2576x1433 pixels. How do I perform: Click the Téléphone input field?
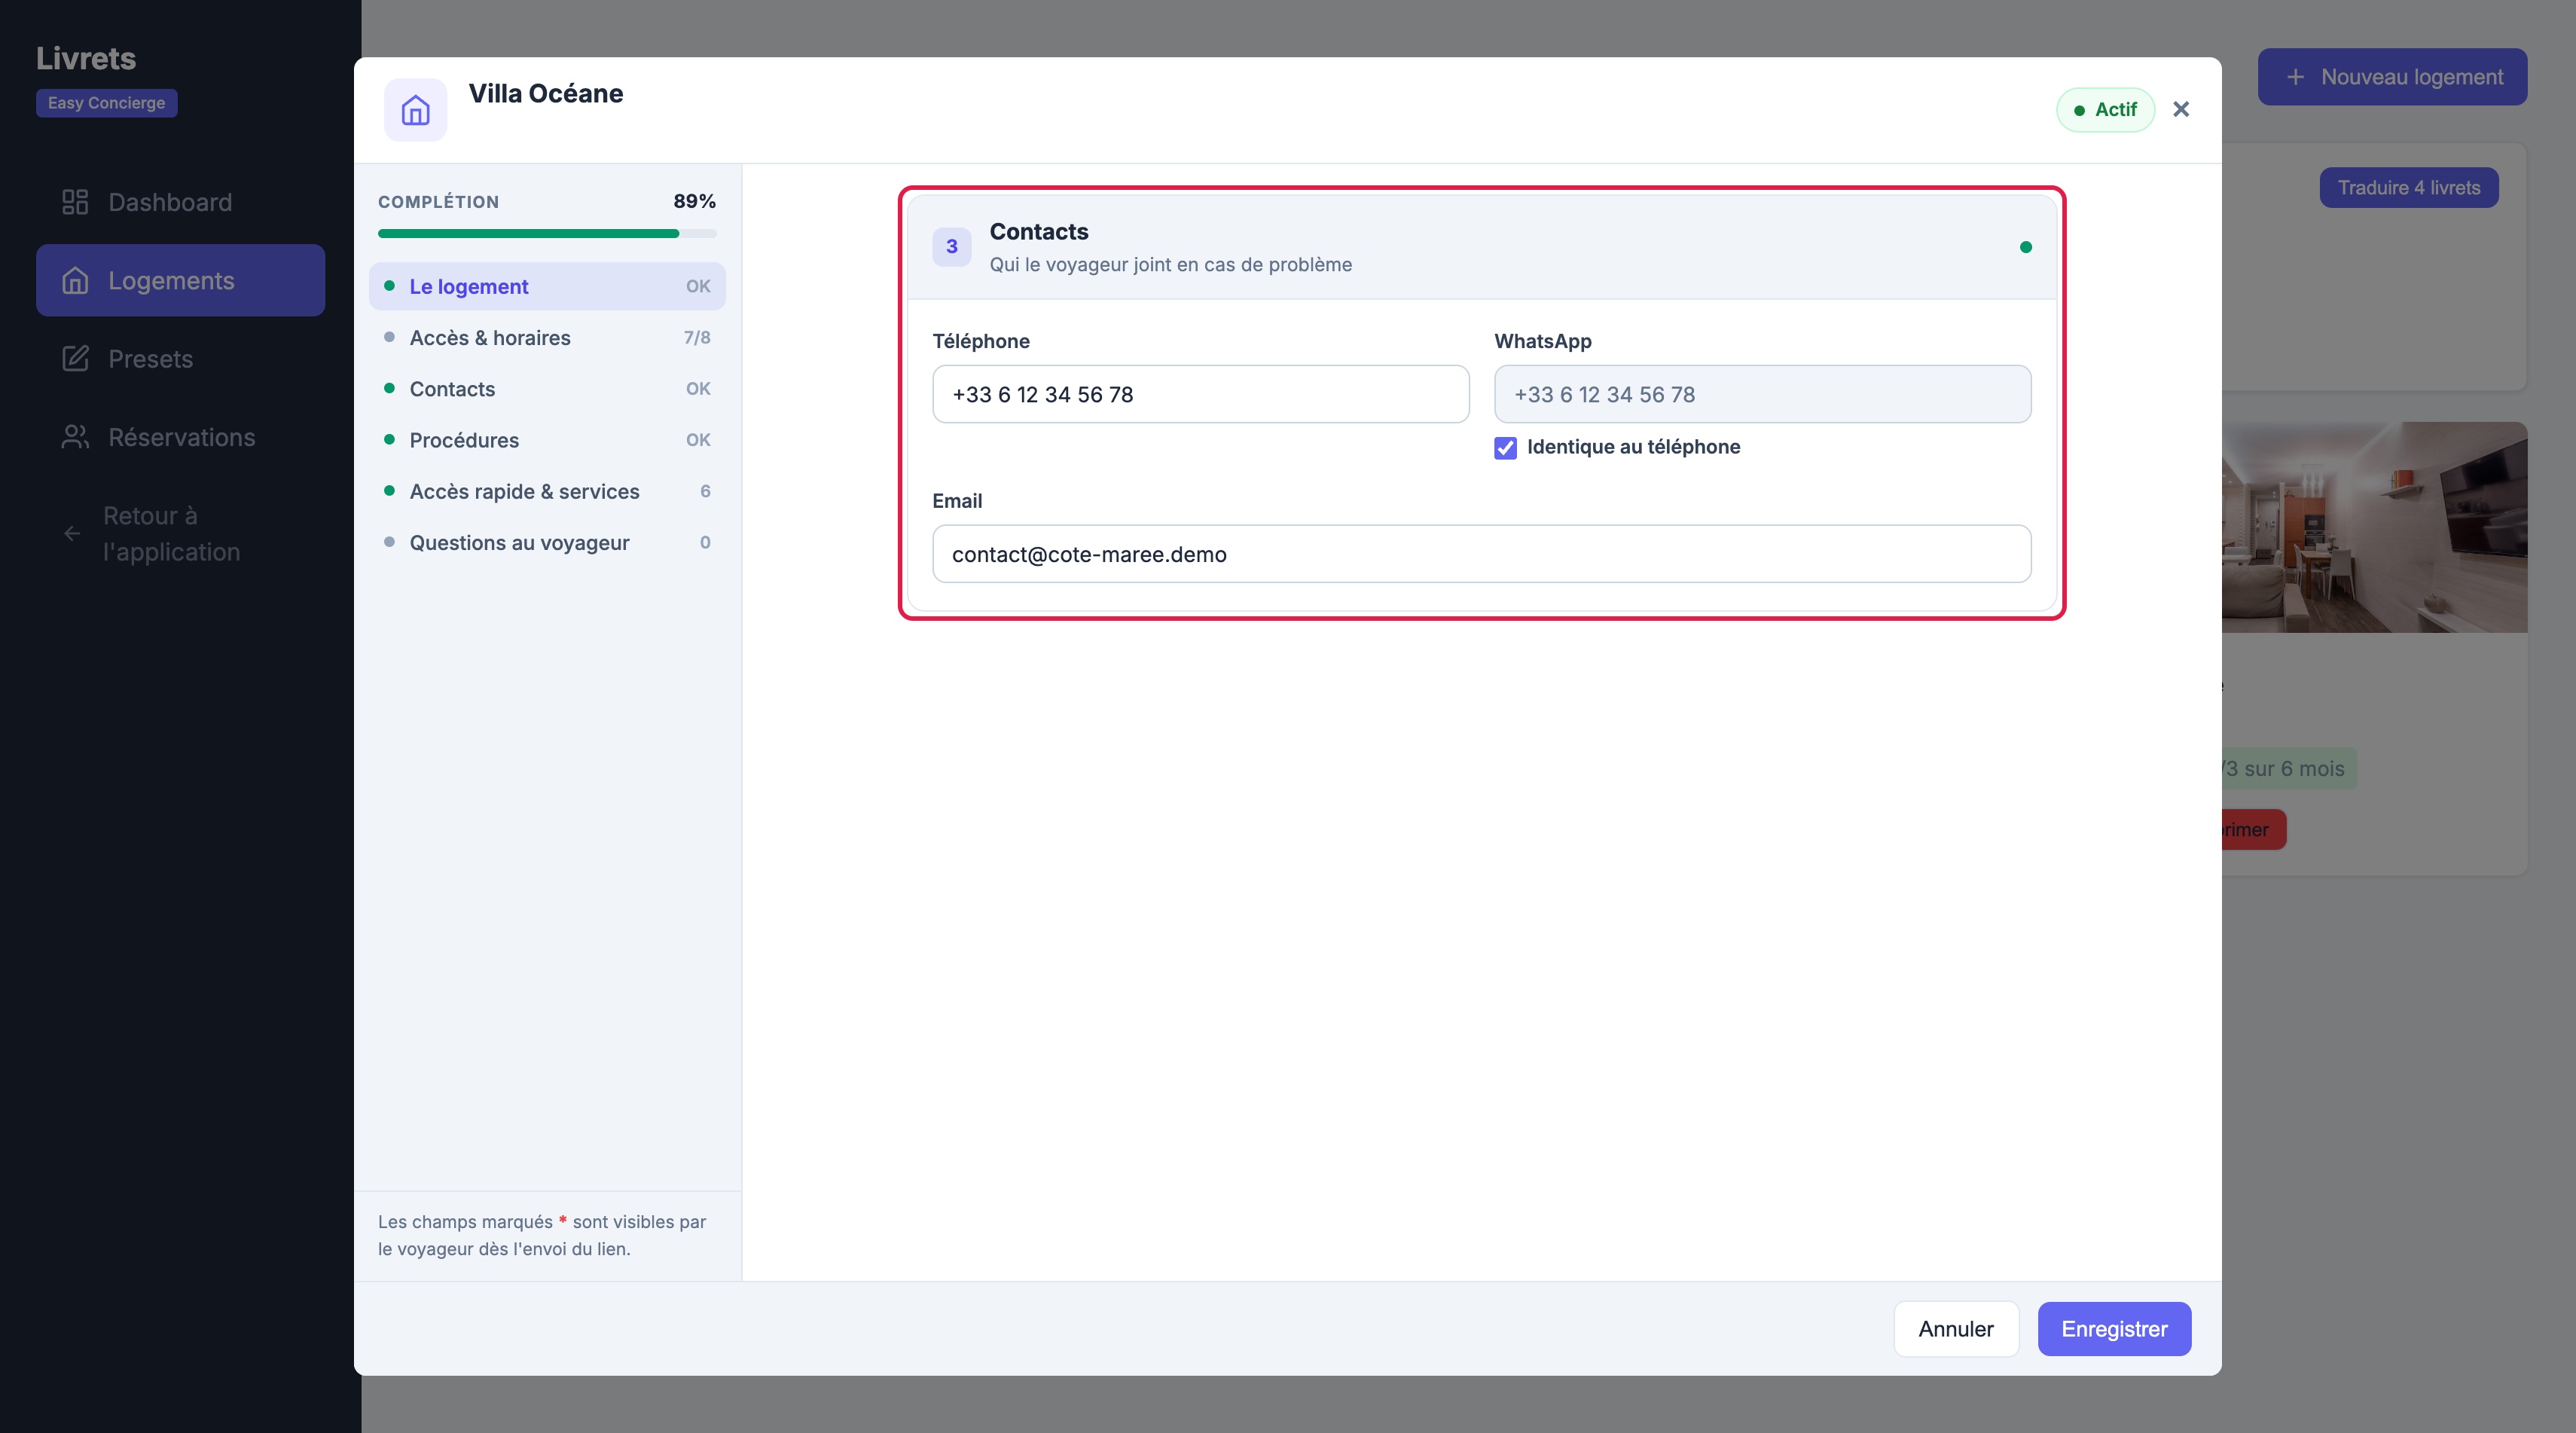coord(1200,394)
